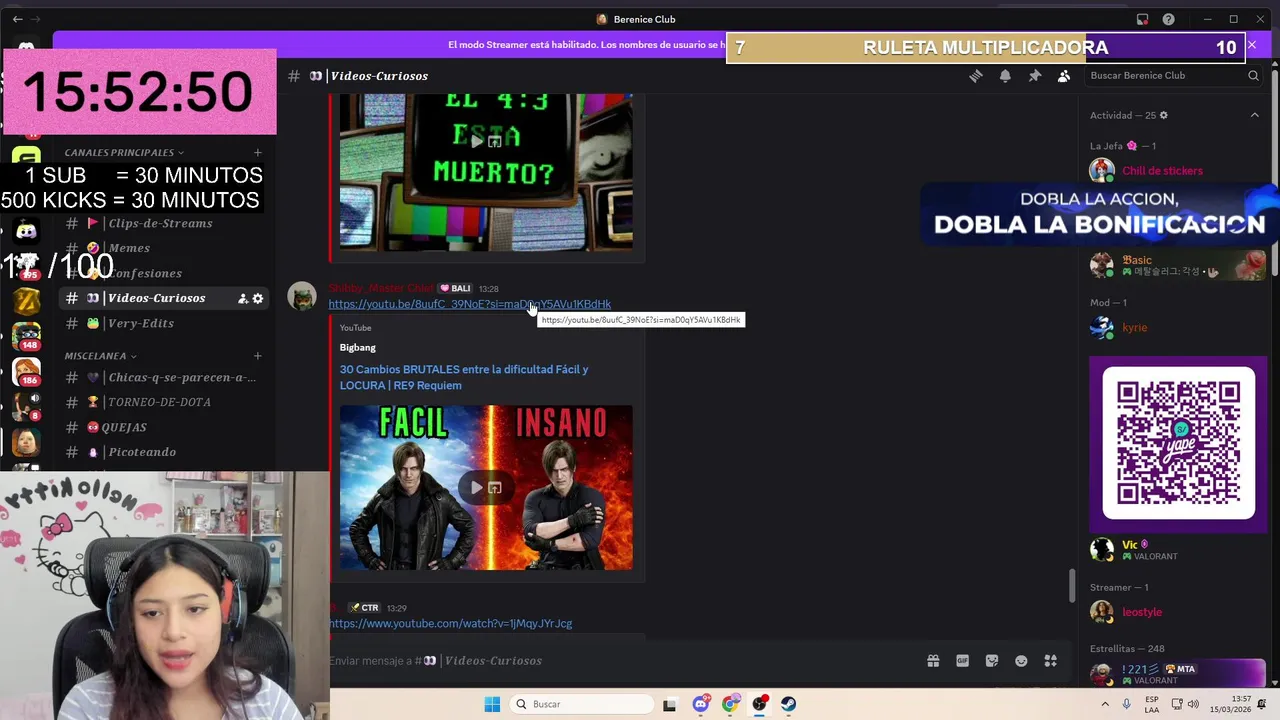
Task: Open server icon with 8 badge
Action: tap(26, 406)
